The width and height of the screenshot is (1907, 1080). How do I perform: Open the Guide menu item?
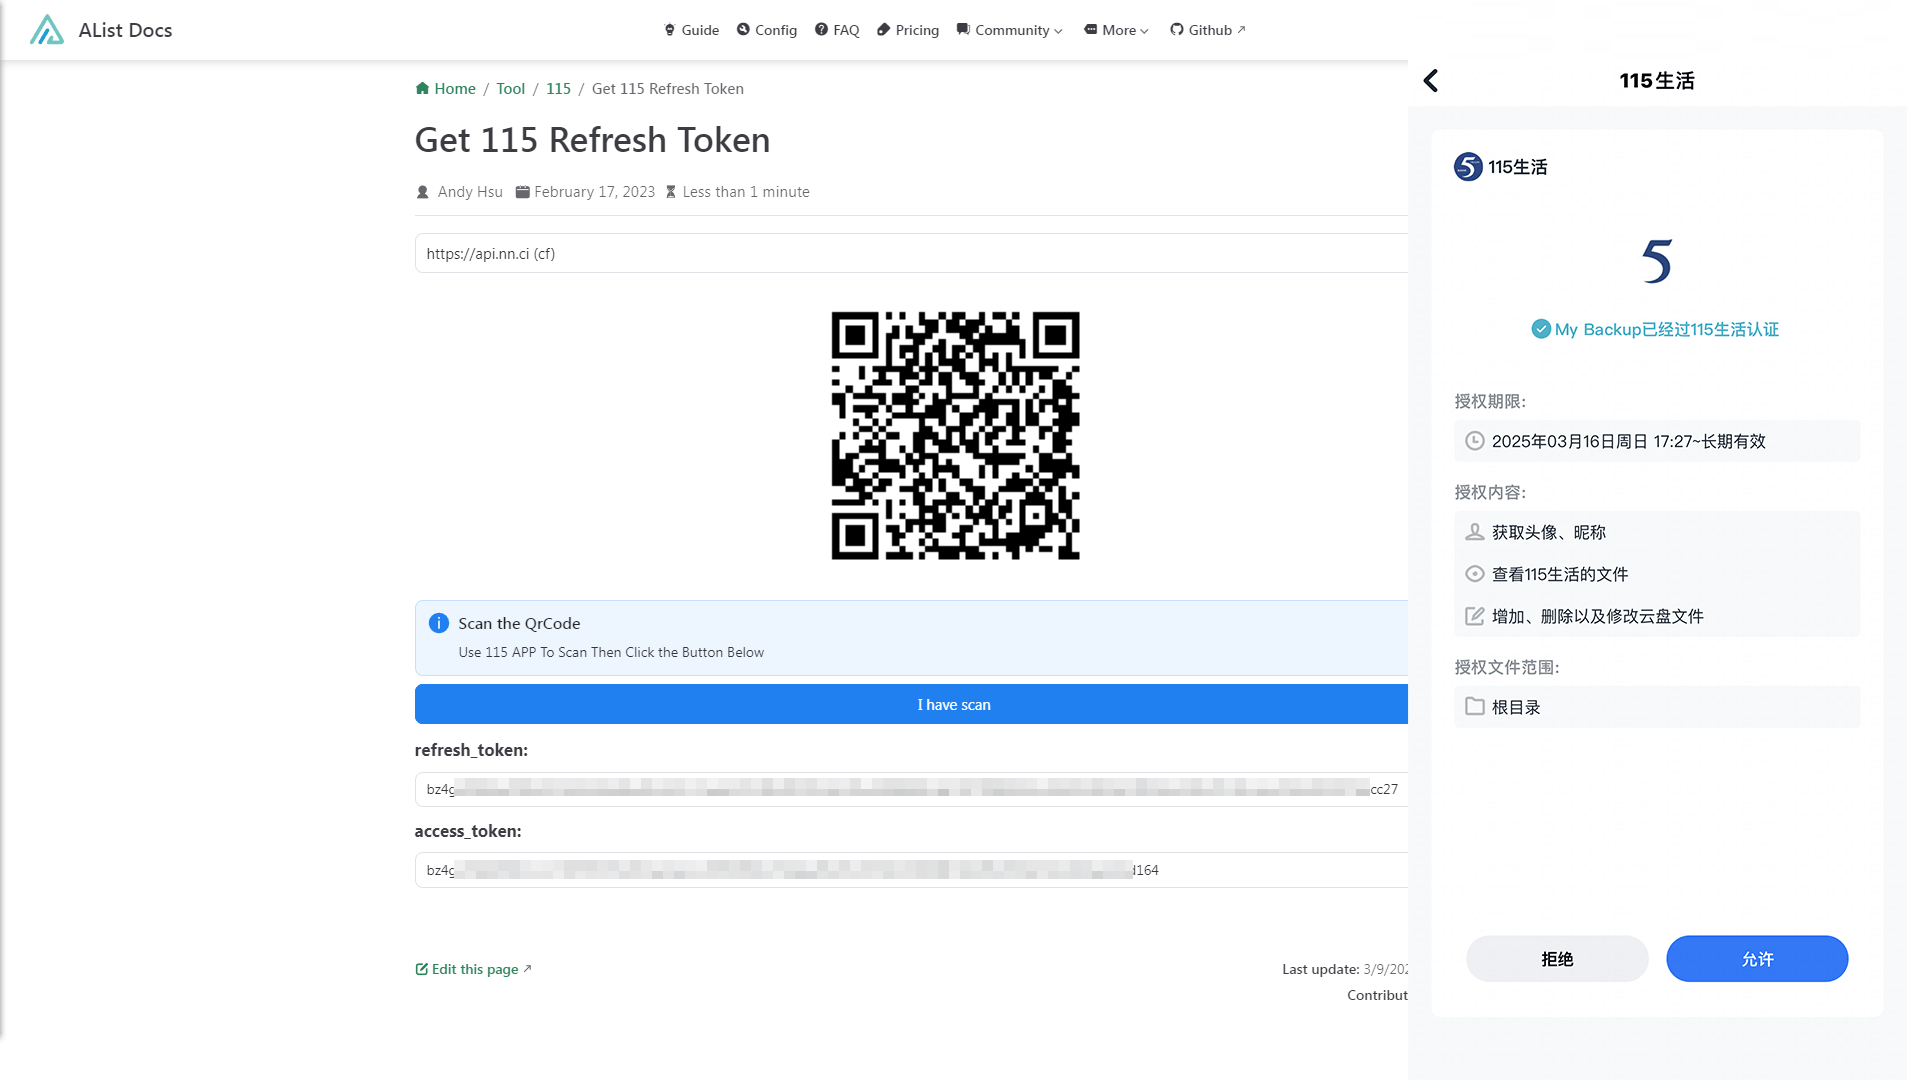pyautogui.click(x=692, y=30)
